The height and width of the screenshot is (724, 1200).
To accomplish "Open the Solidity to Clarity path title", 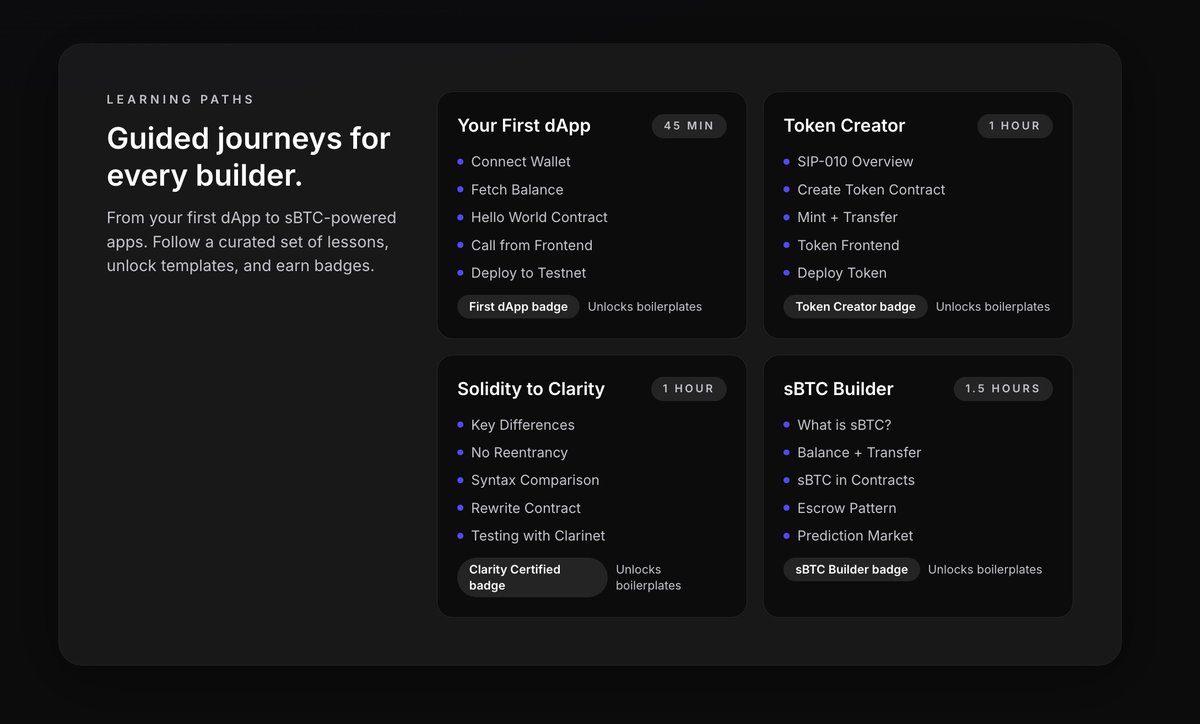I will 531,388.
